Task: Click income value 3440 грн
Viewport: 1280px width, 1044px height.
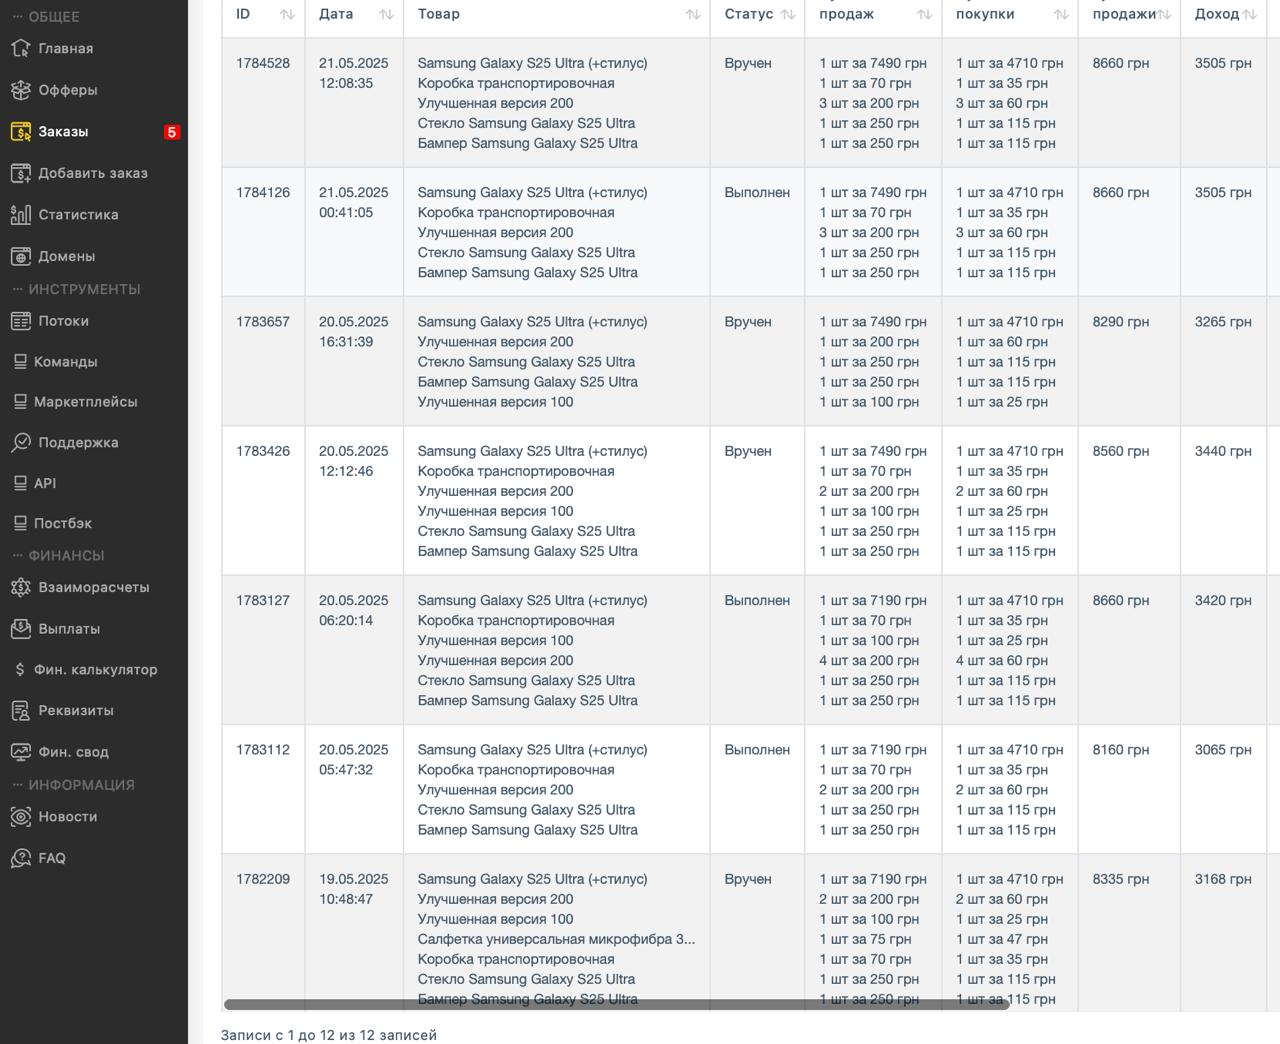Action: click(1223, 451)
